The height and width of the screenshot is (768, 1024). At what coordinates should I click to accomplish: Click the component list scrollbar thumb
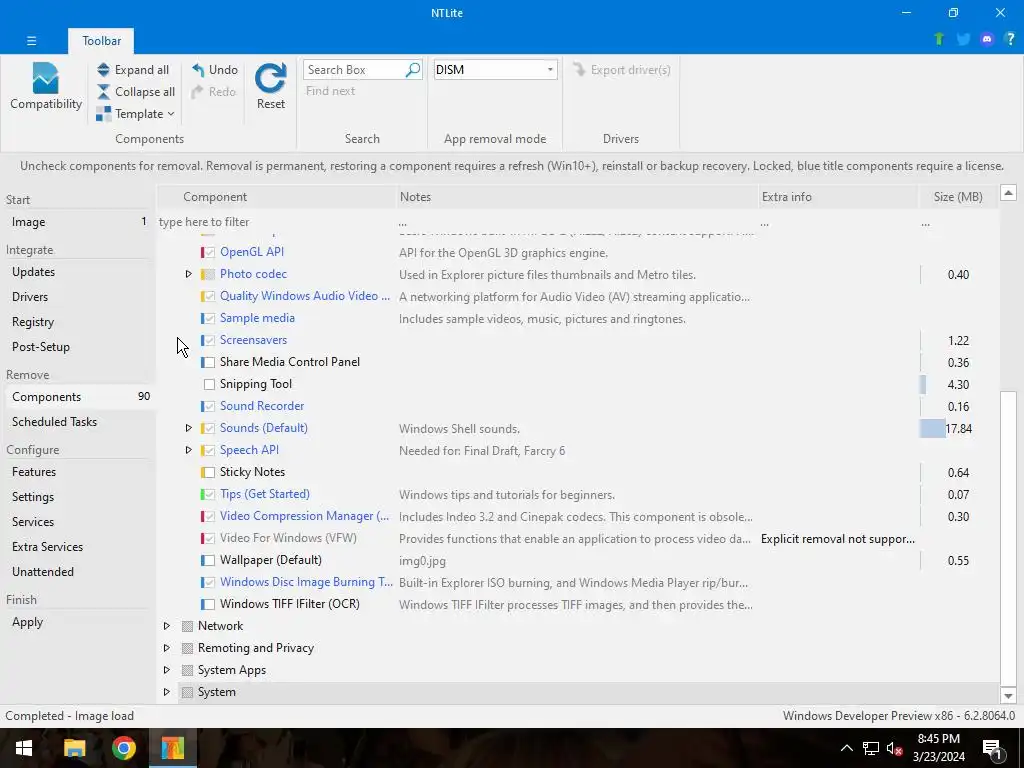(x=1008, y=537)
